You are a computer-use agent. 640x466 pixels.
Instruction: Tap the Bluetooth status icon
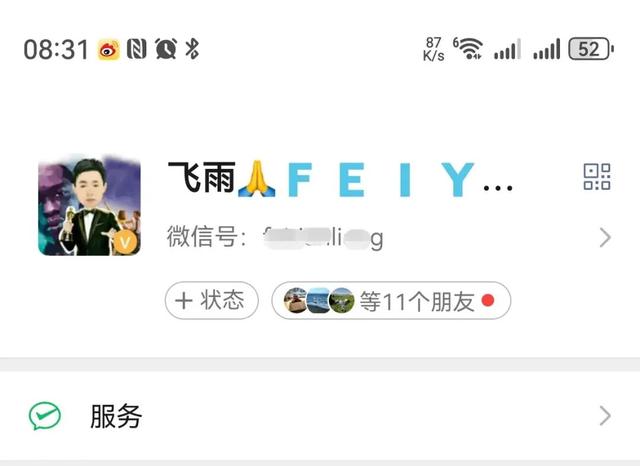pos(192,49)
